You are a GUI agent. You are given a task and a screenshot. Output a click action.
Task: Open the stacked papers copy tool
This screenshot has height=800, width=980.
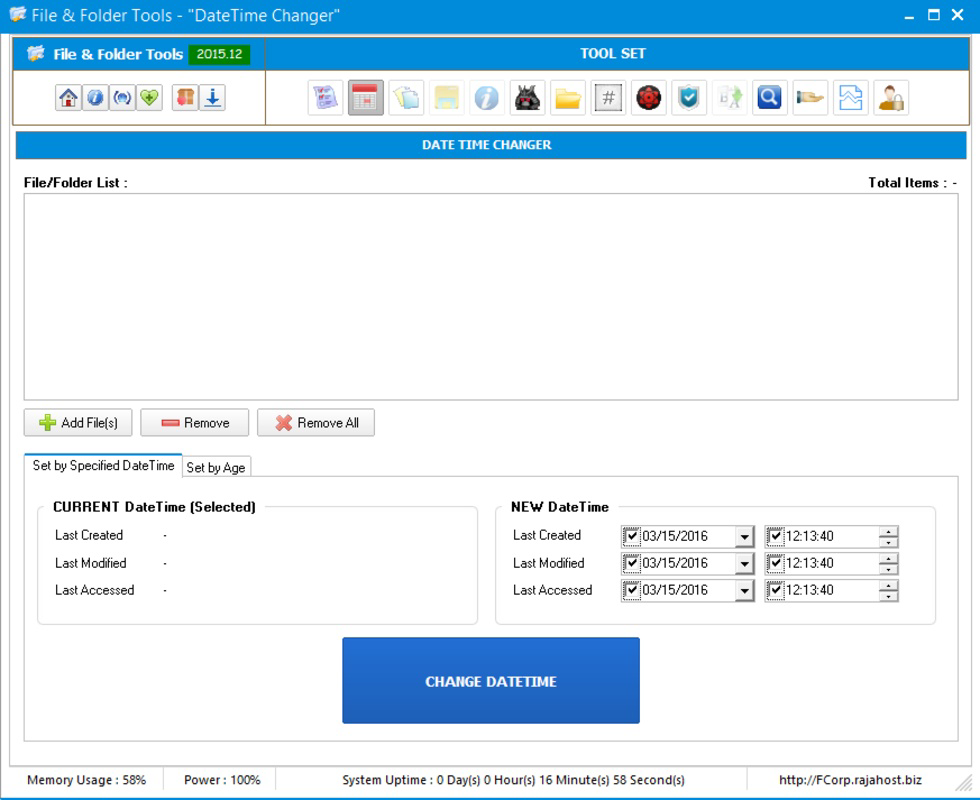coord(406,98)
